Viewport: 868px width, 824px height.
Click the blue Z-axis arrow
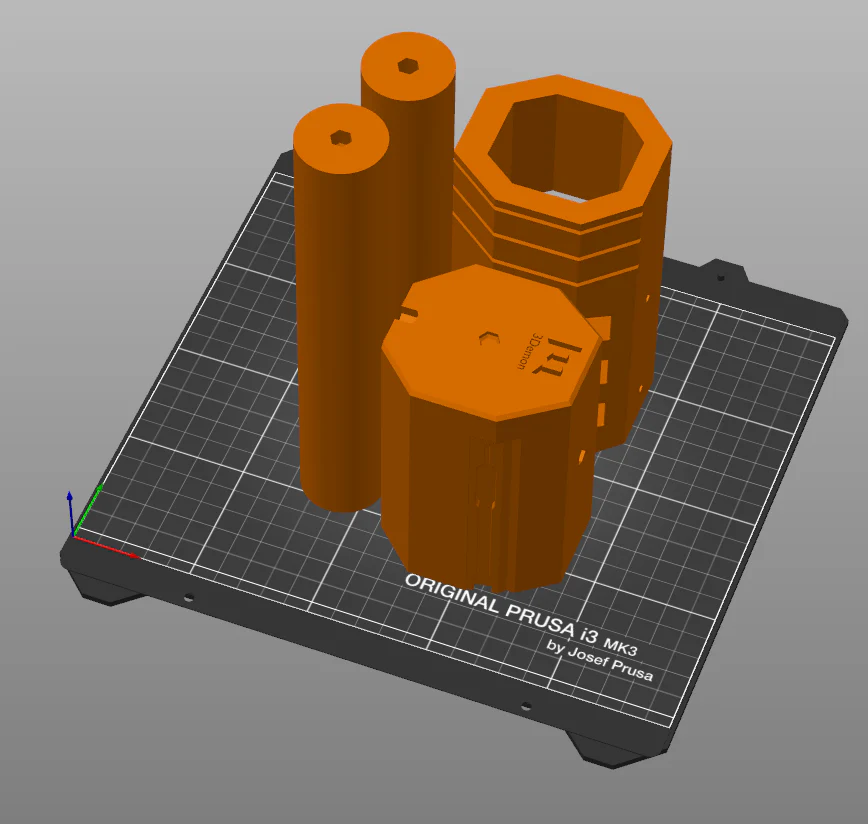70,500
